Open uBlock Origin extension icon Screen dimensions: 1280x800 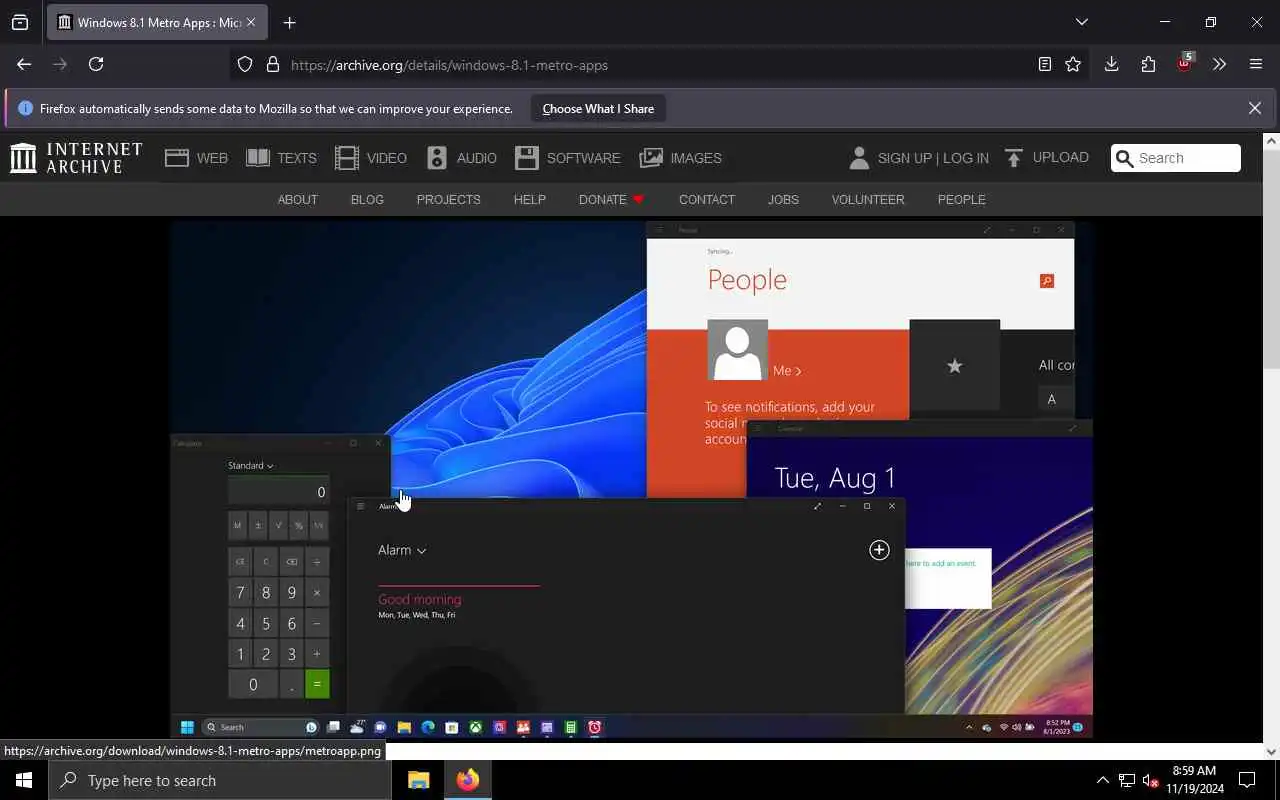(x=1185, y=63)
